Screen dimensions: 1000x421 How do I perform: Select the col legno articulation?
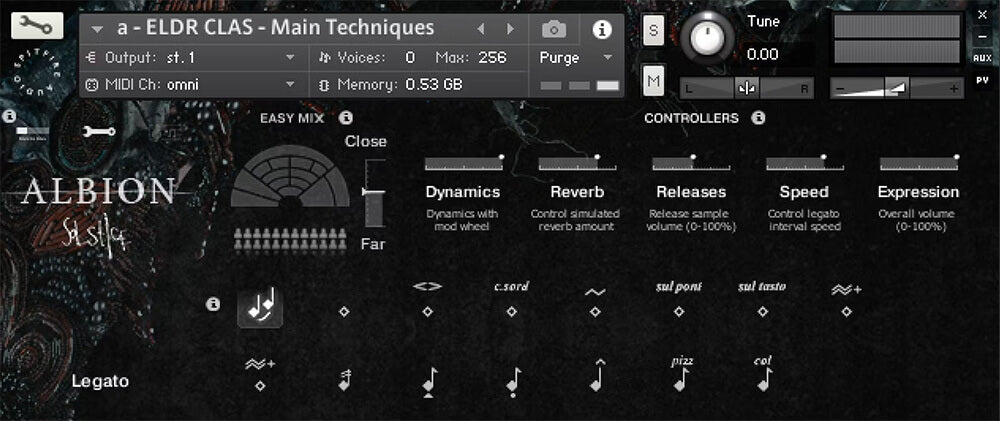click(x=763, y=374)
